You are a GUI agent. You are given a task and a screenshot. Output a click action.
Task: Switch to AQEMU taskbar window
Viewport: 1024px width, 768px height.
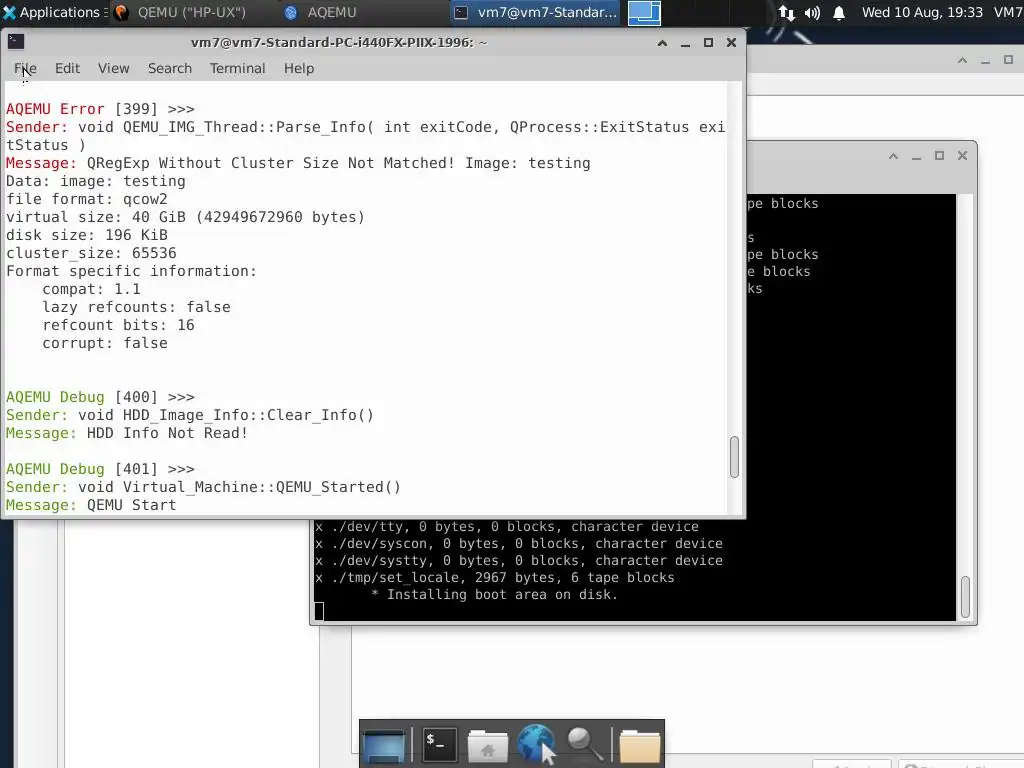point(323,12)
